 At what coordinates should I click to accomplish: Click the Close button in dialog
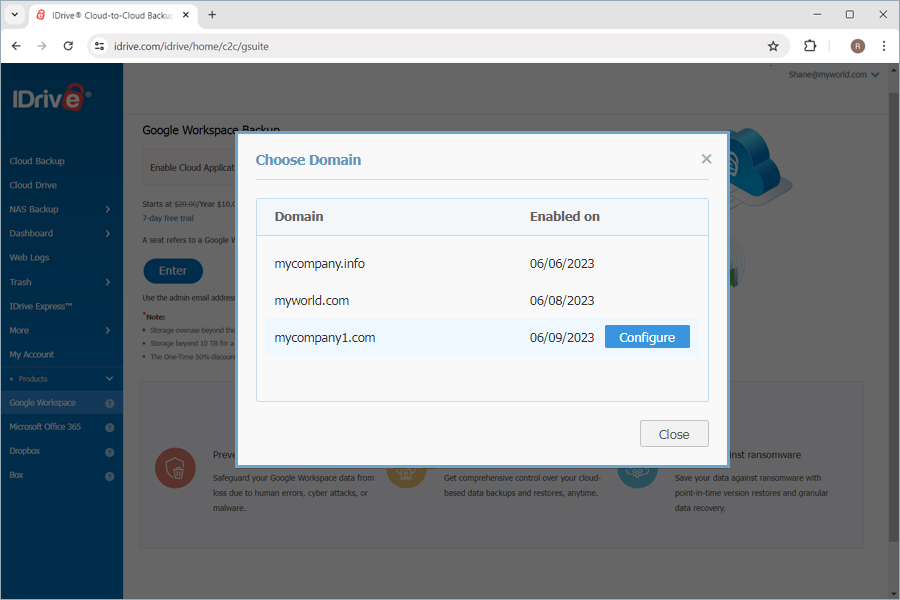click(674, 434)
